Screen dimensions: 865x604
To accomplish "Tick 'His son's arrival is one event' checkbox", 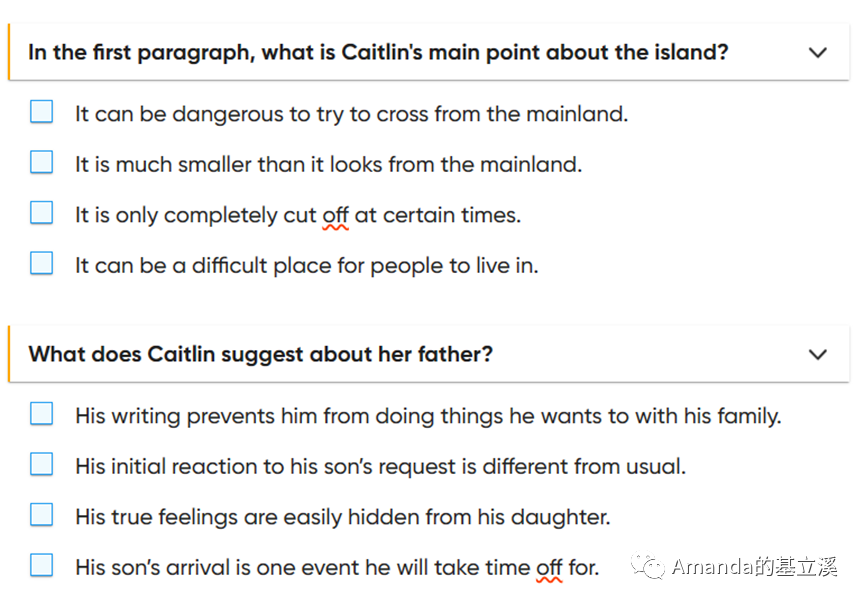I will click(41, 565).
